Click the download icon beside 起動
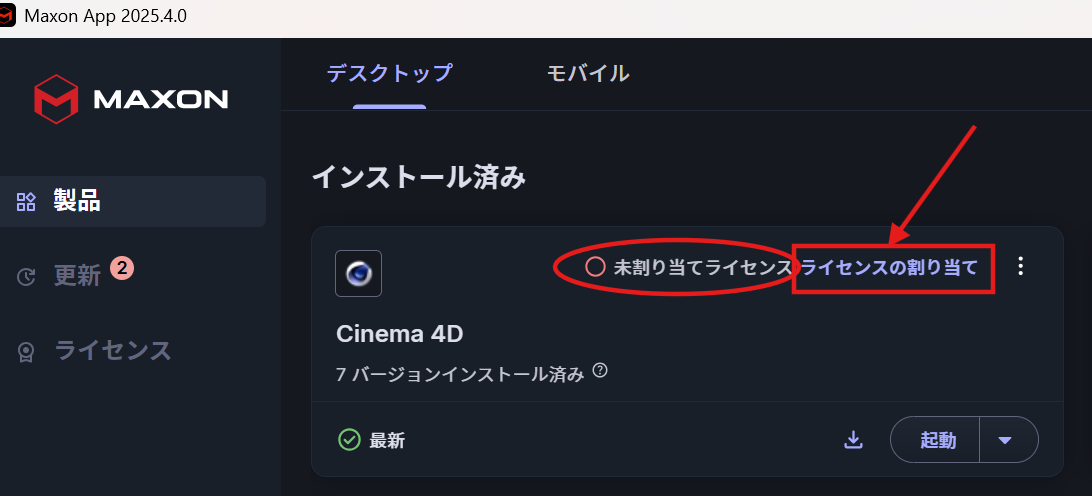Image resolution: width=1092 pixels, height=496 pixels. pyautogui.click(x=853, y=440)
